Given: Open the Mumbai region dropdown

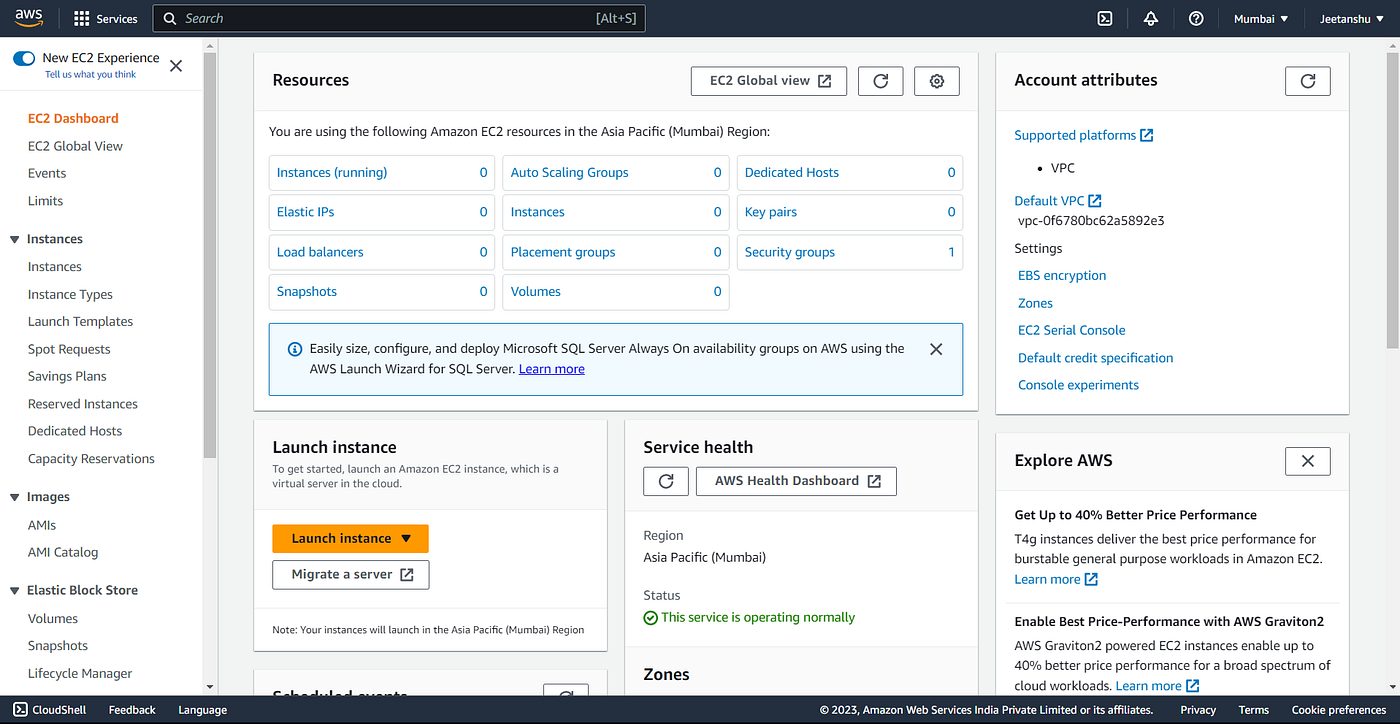Looking at the screenshot, I should point(1261,18).
